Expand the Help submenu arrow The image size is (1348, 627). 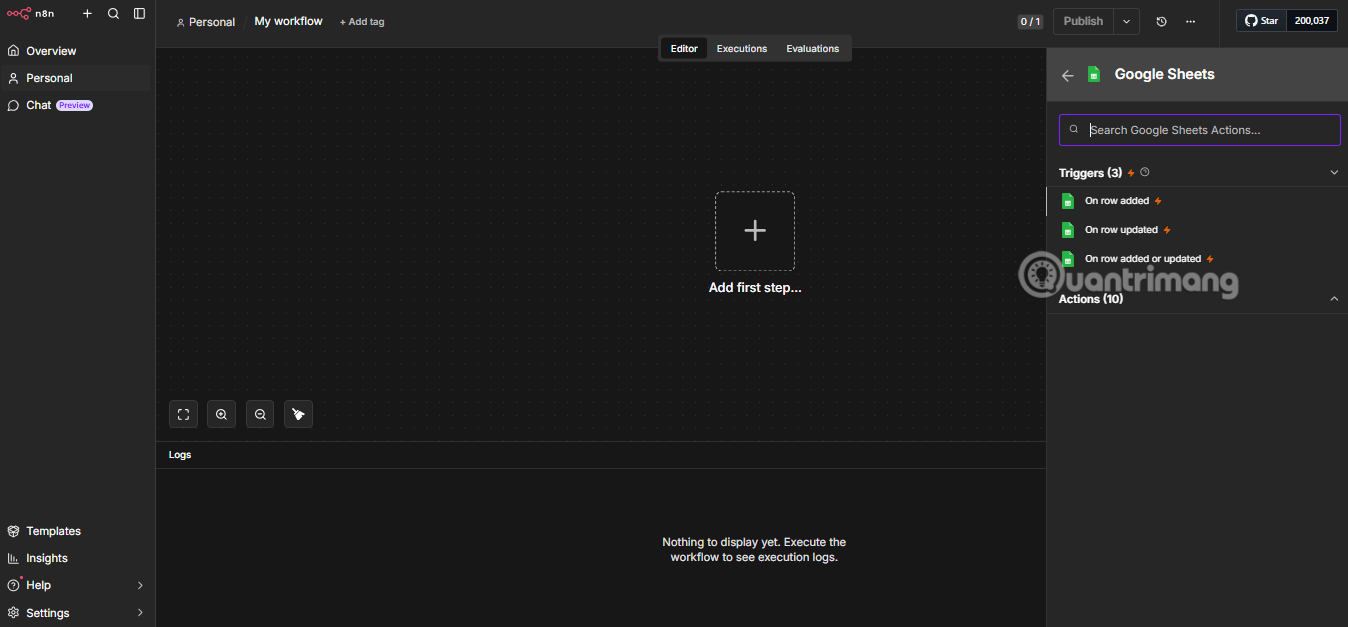click(140, 585)
